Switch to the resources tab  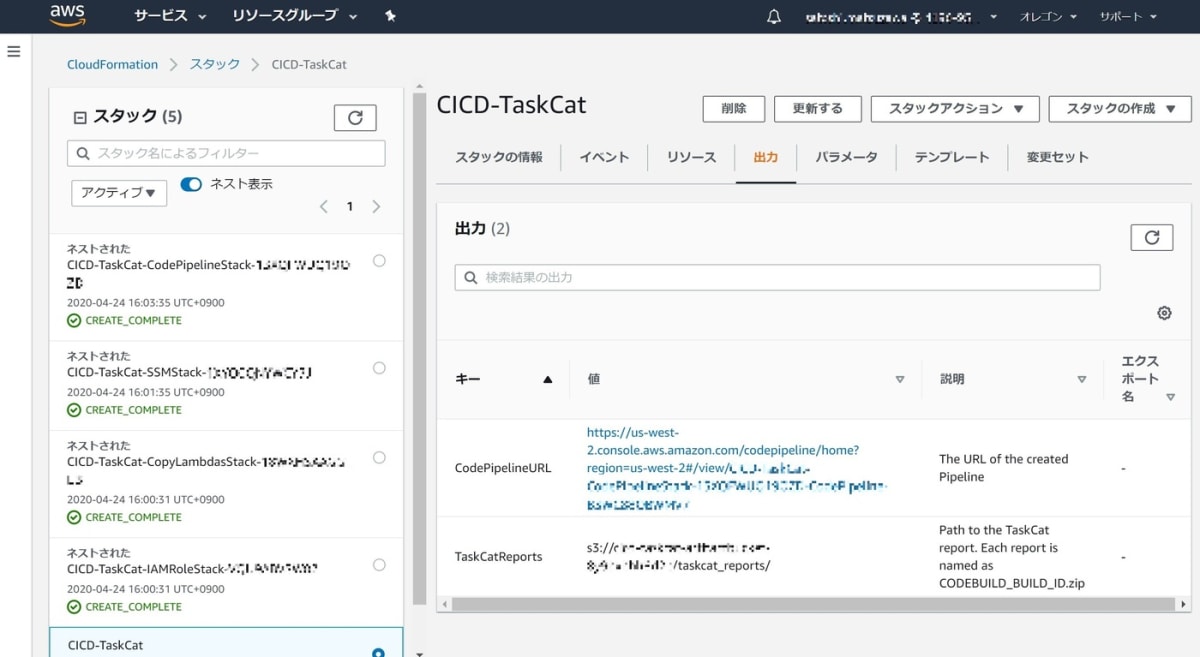click(x=691, y=158)
